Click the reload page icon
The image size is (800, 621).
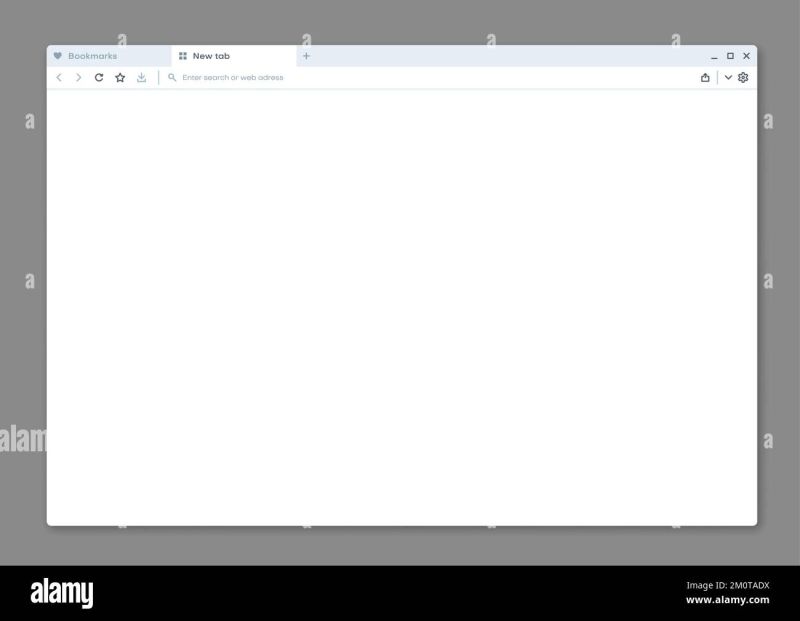click(x=99, y=77)
